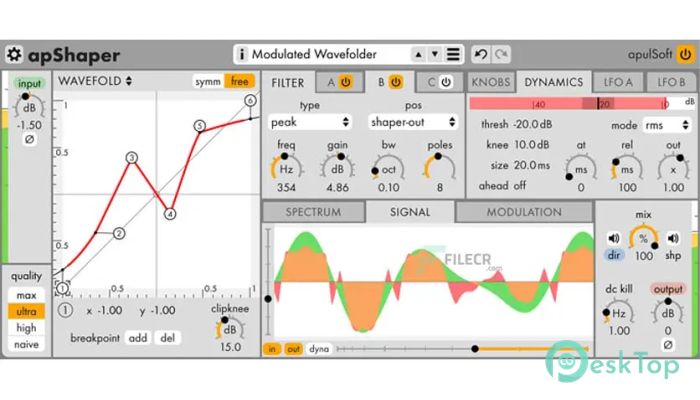Click the bandwidth oct knob

click(x=388, y=169)
